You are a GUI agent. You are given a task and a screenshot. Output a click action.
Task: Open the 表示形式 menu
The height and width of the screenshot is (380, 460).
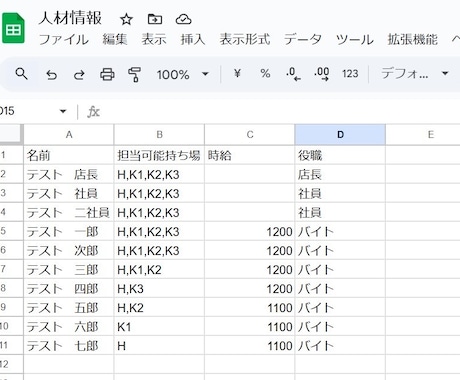(x=245, y=40)
